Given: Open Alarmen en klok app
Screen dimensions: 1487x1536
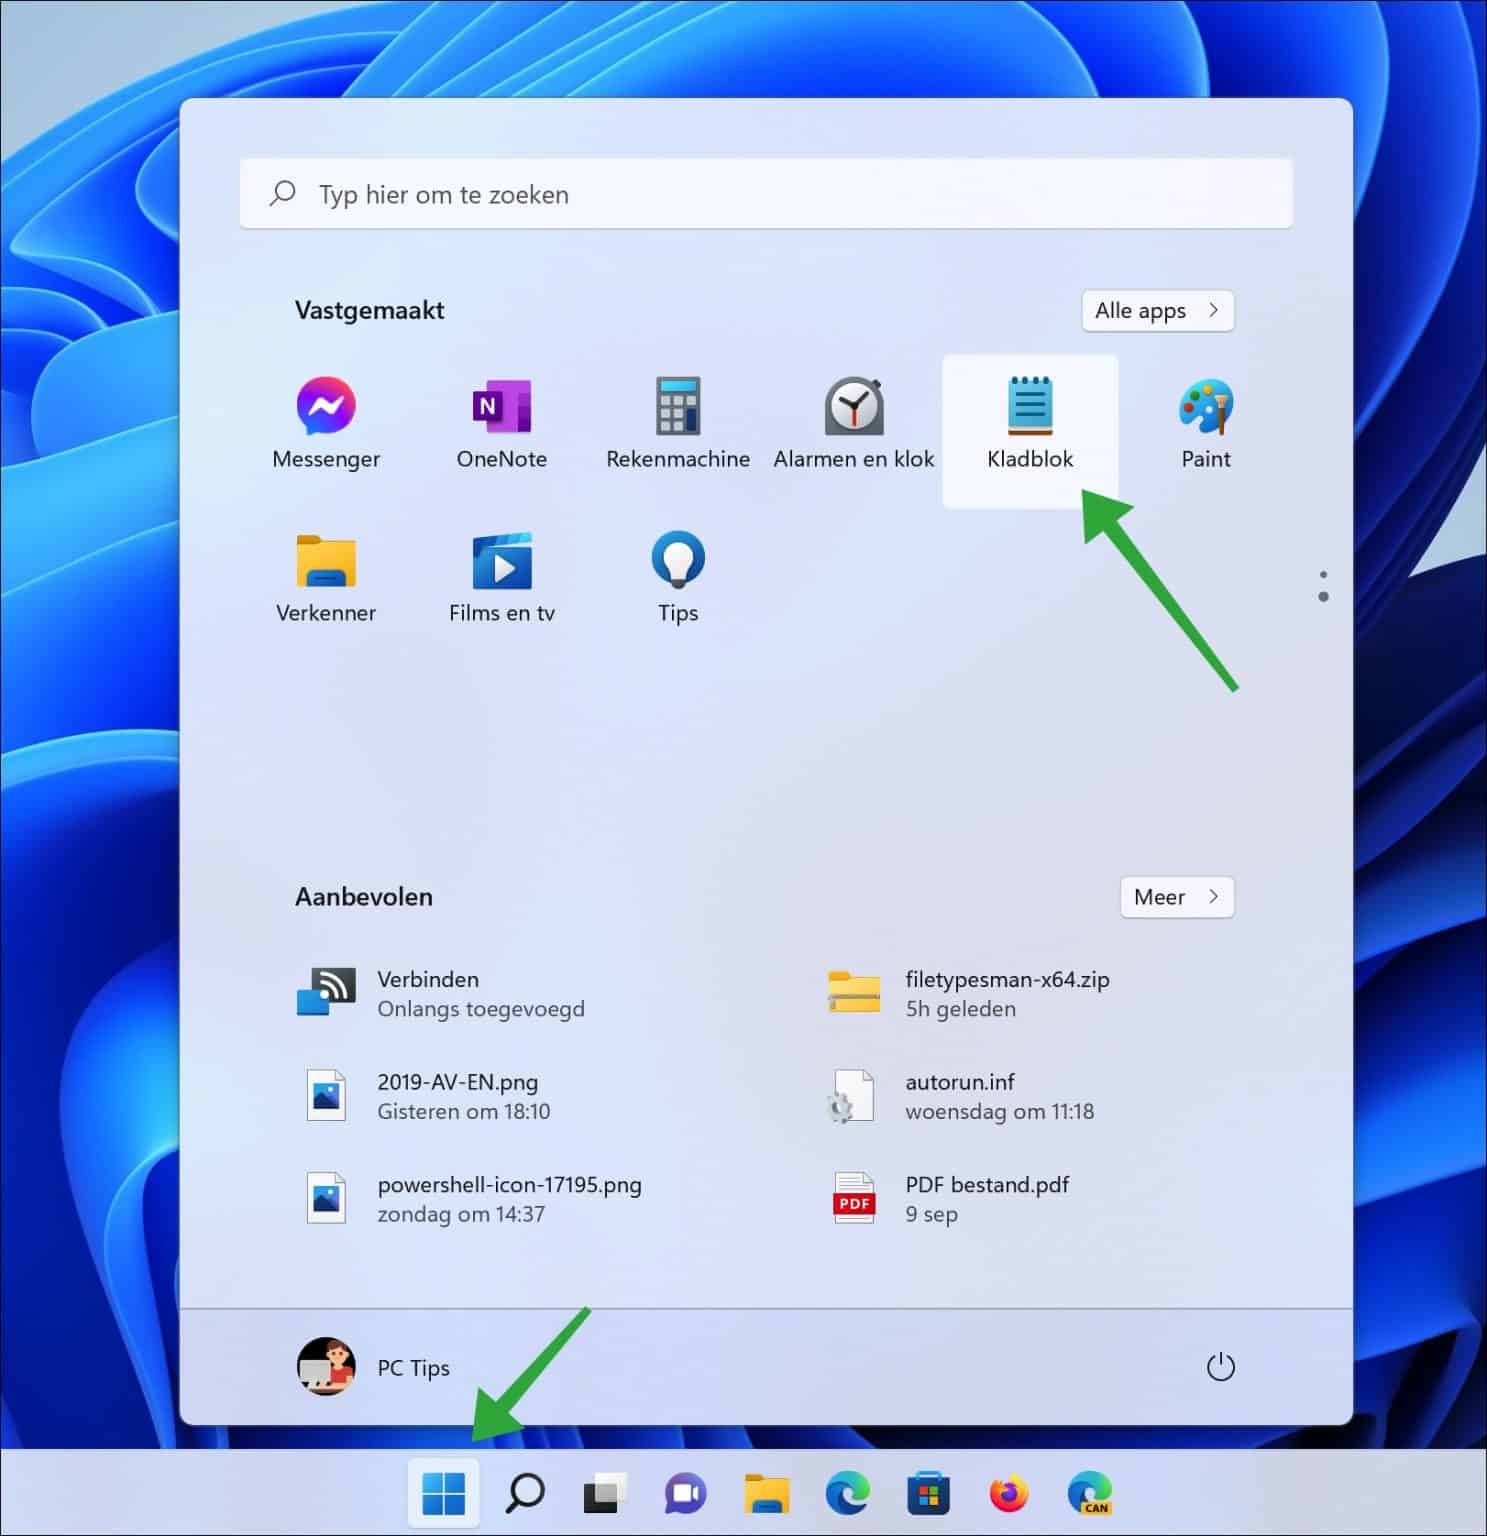Looking at the screenshot, I should [854, 424].
